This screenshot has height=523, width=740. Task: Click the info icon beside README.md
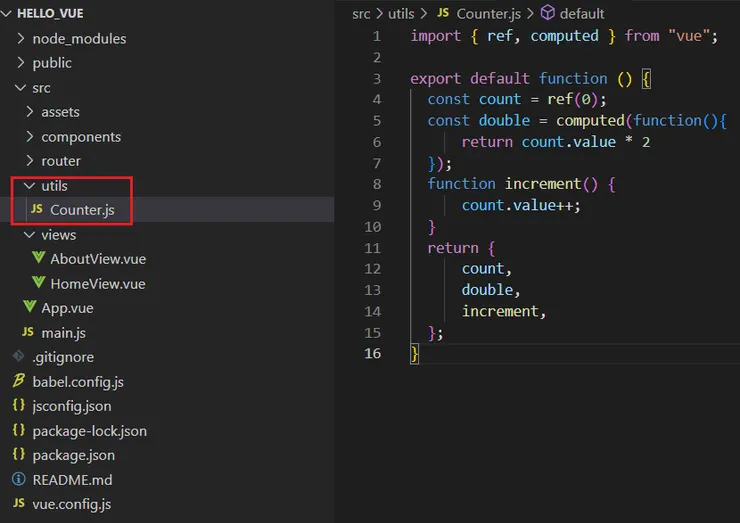click(x=18, y=479)
